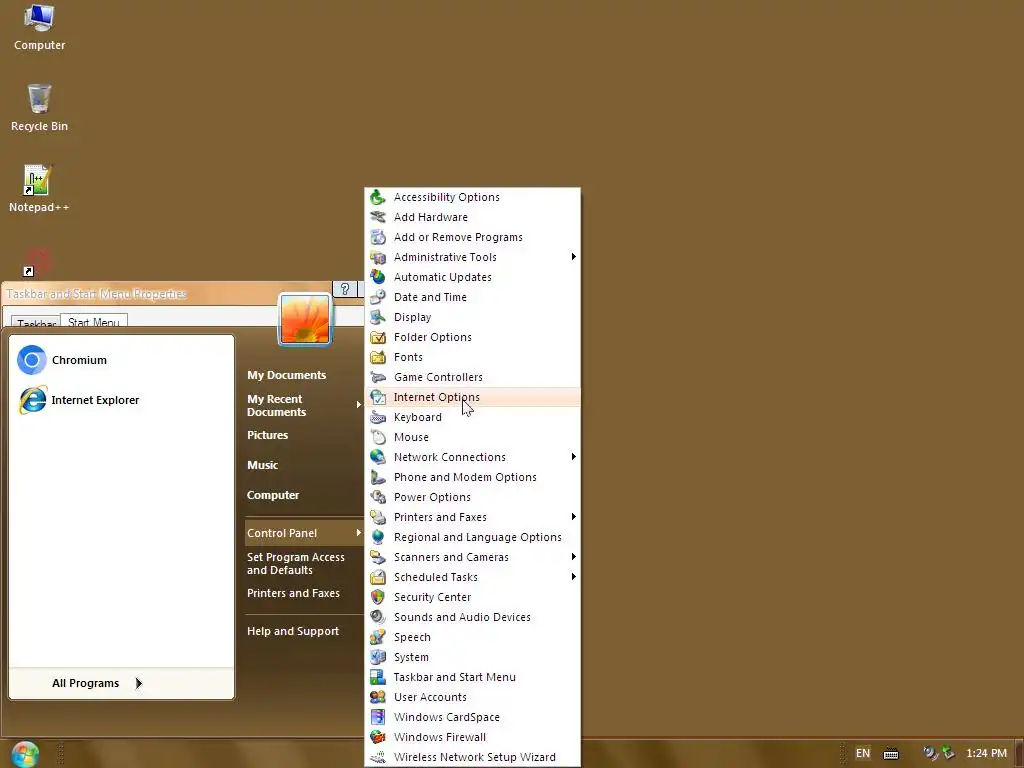Click the EN language indicator in tray

tap(863, 753)
